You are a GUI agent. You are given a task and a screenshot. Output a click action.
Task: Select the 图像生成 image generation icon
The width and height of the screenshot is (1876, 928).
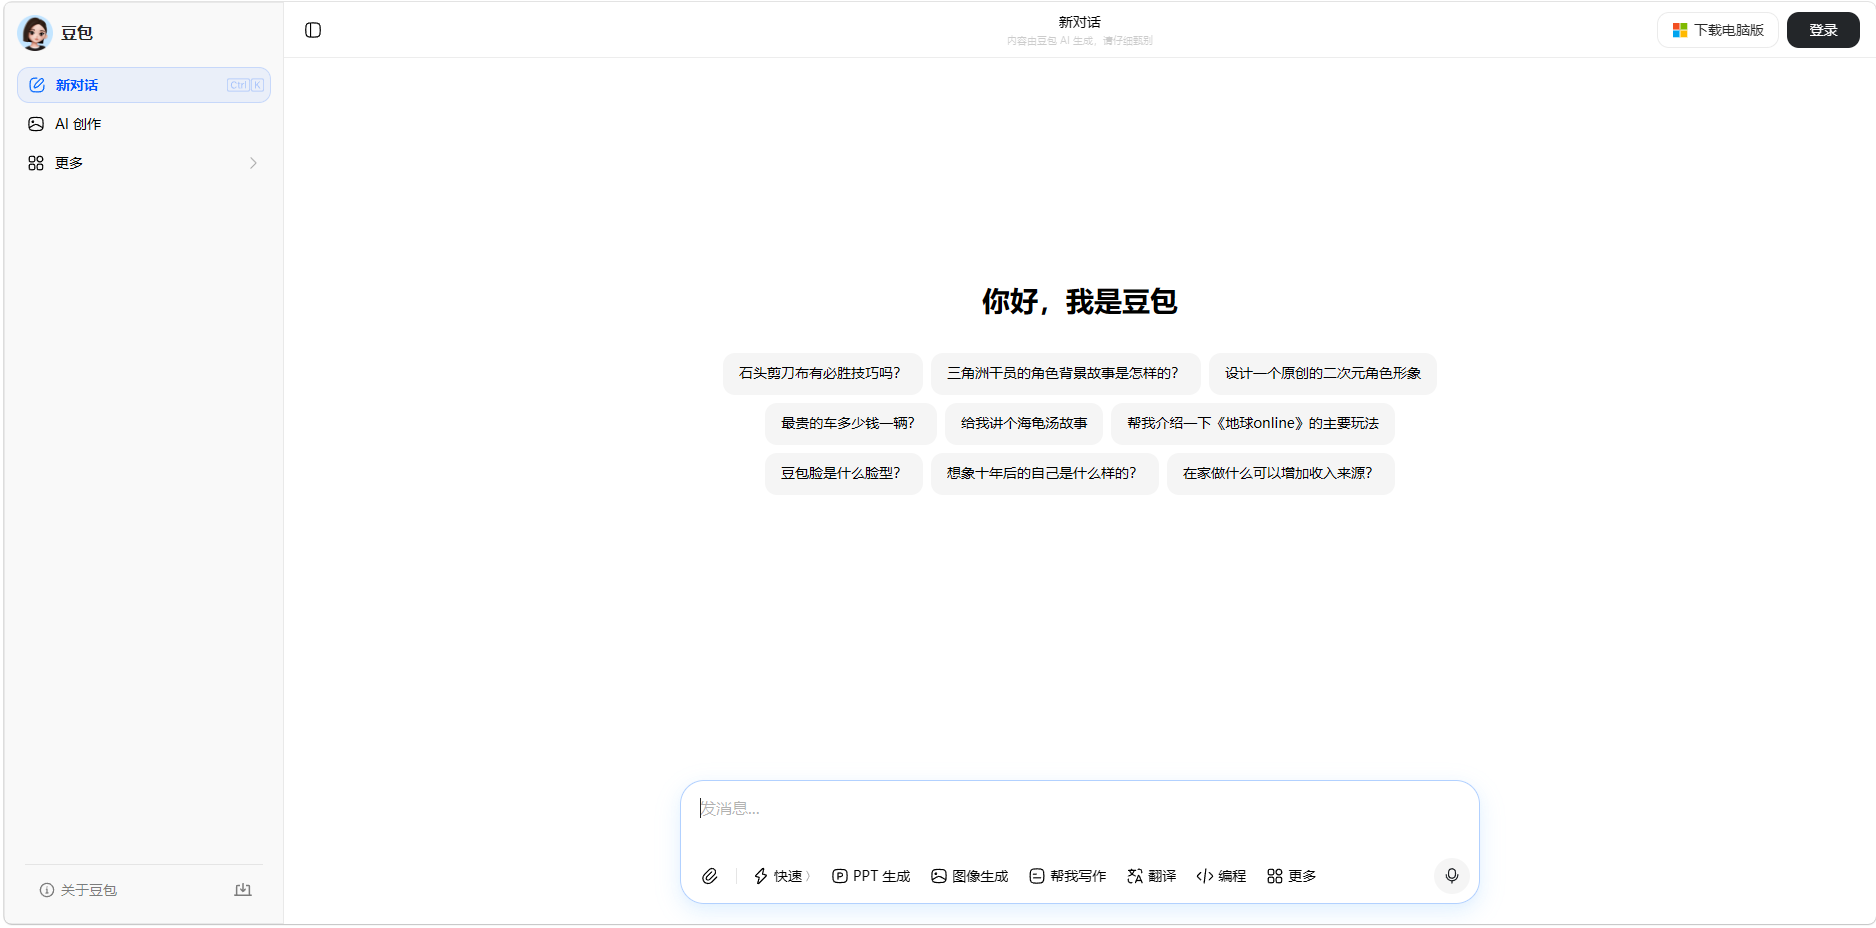(x=938, y=876)
